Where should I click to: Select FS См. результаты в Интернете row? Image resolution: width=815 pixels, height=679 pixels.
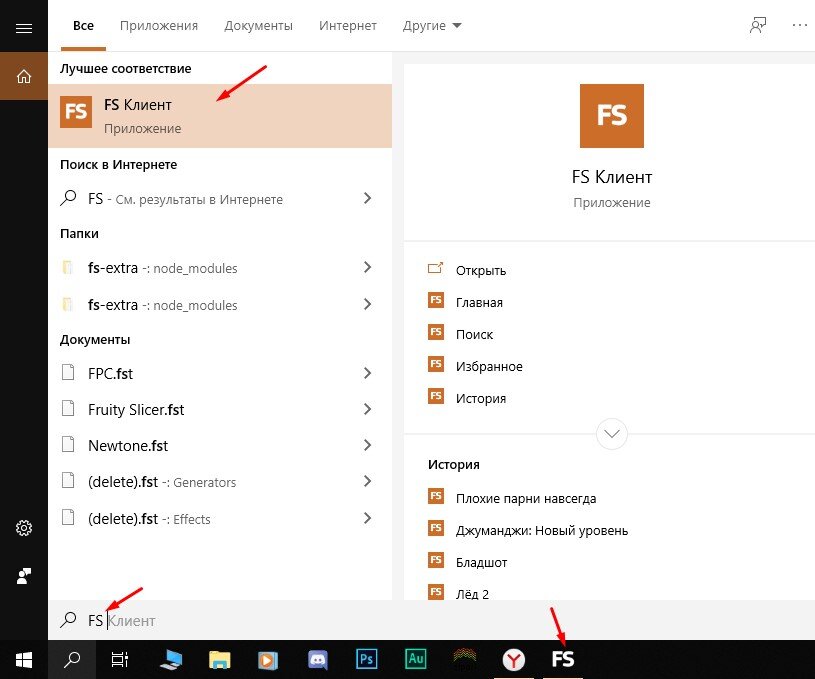pyautogui.click(x=220, y=199)
